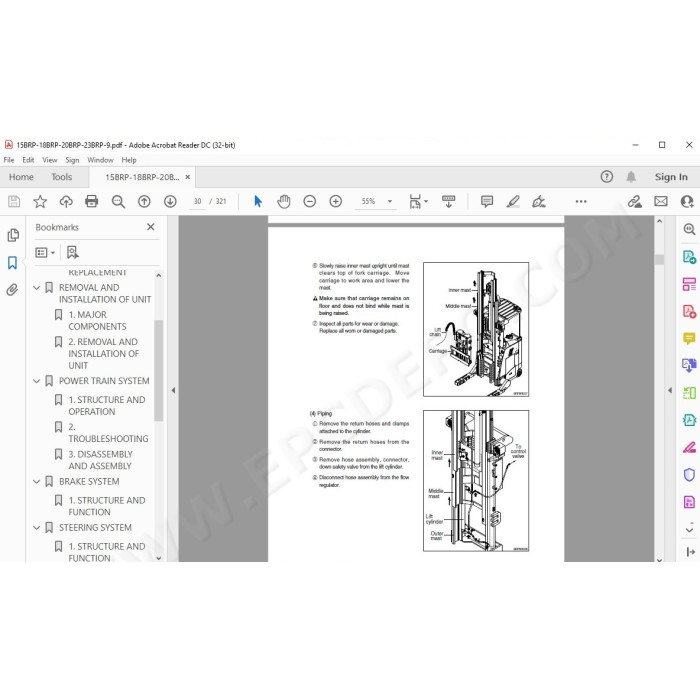Viewport: 700px width, 700px height.
Task: Open the File menu
Action: click(8, 160)
